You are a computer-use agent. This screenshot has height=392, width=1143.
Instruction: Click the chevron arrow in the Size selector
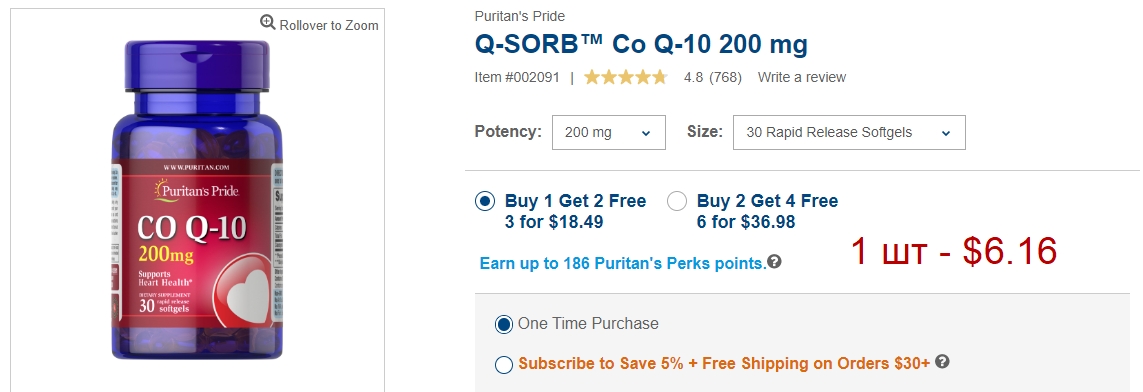945,133
